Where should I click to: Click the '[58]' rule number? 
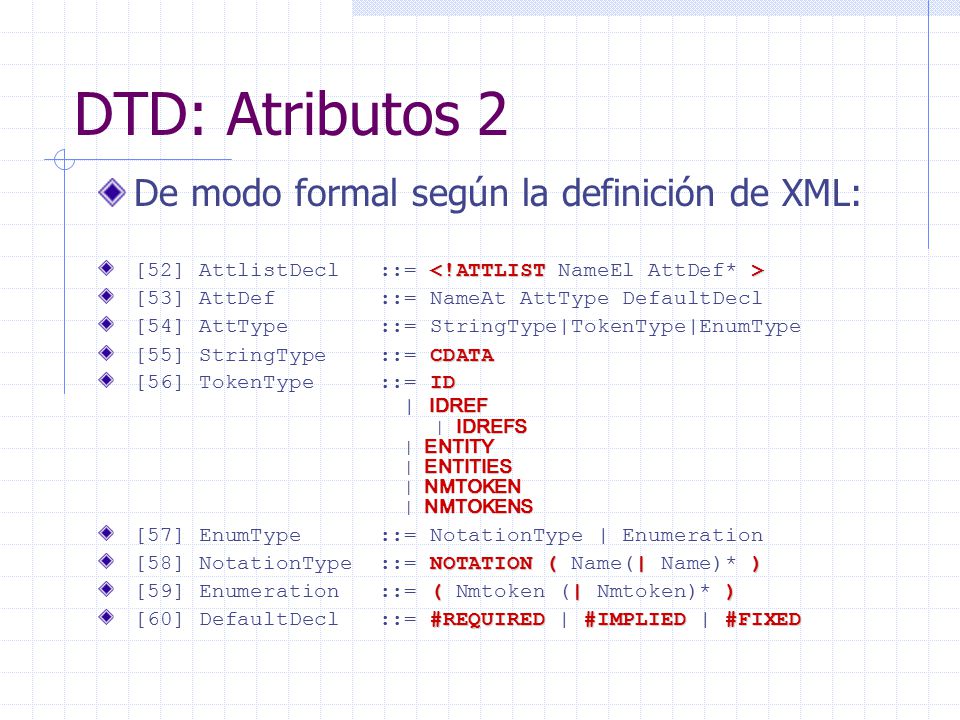pos(160,563)
